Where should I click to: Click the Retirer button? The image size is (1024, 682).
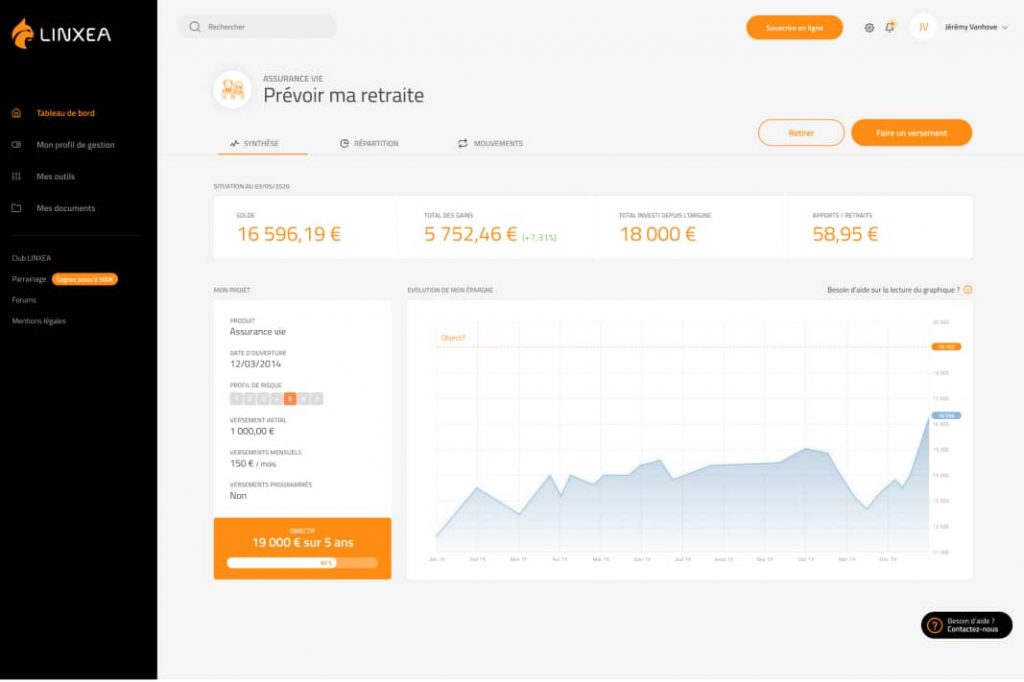coord(801,133)
